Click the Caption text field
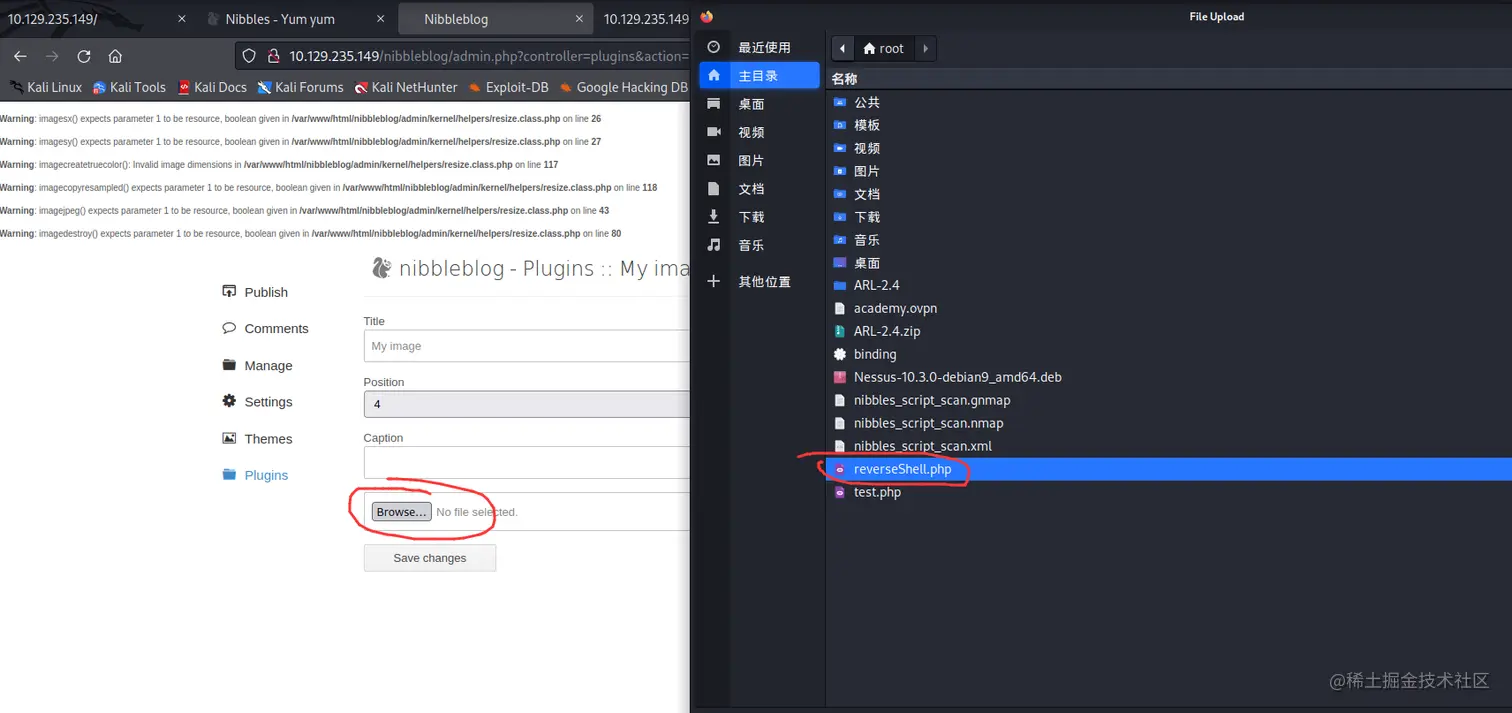The width and height of the screenshot is (1512, 713). pos(527,463)
